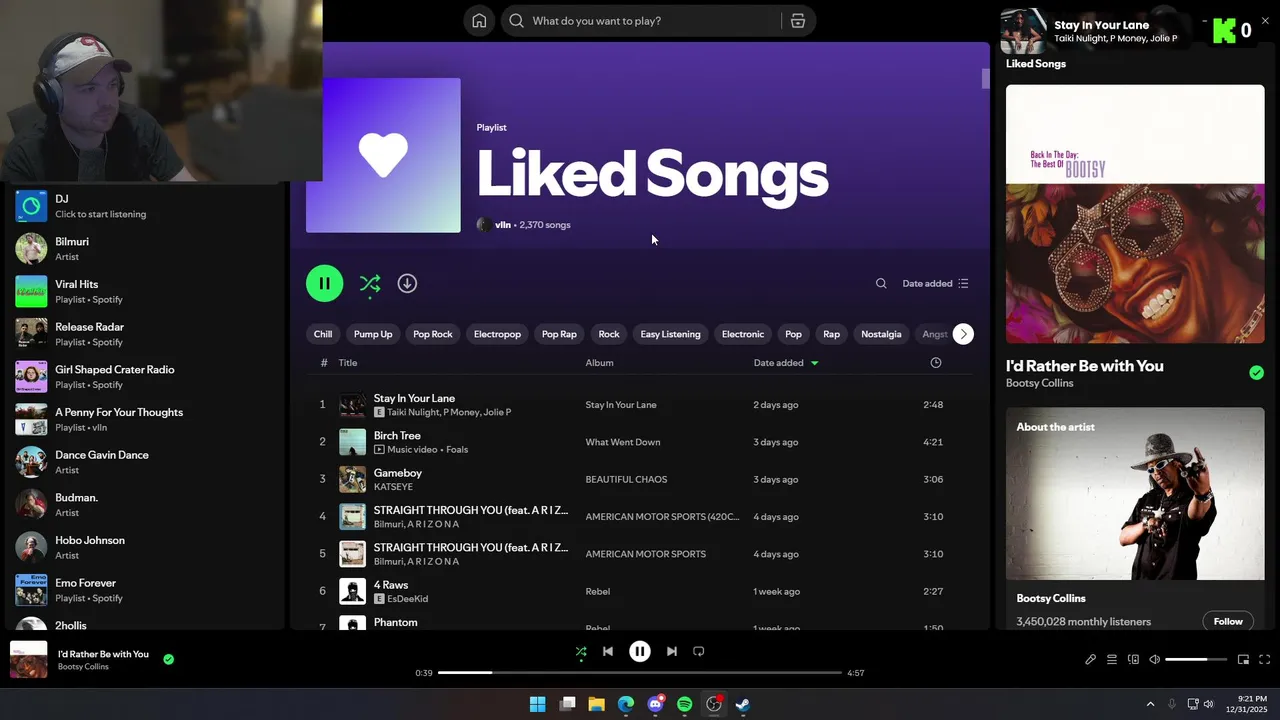
Task: Click the duration clock column header icon
Action: click(x=936, y=363)
